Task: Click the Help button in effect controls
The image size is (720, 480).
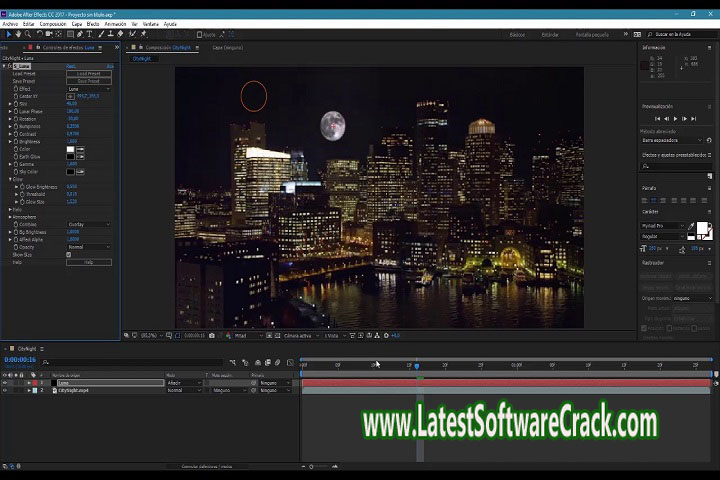Action: pyautogui.click(x=88, y=262)
